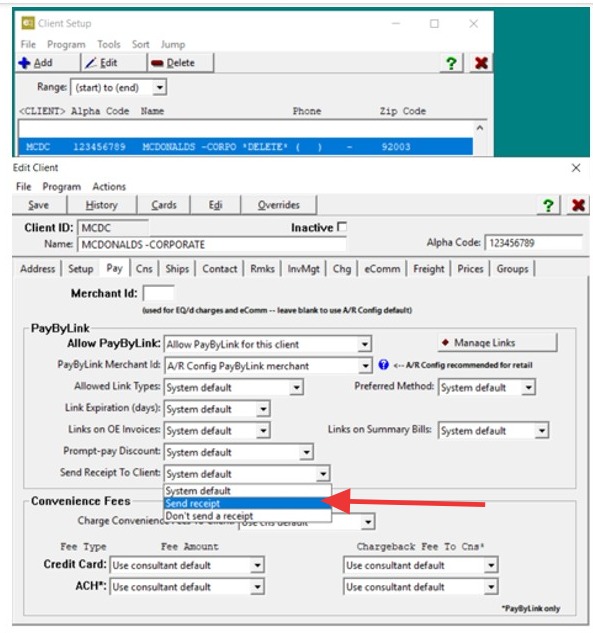Viewport: 593px width, 633px height.
Task: Toggle the Inactive checkbox
Action: 342,227
